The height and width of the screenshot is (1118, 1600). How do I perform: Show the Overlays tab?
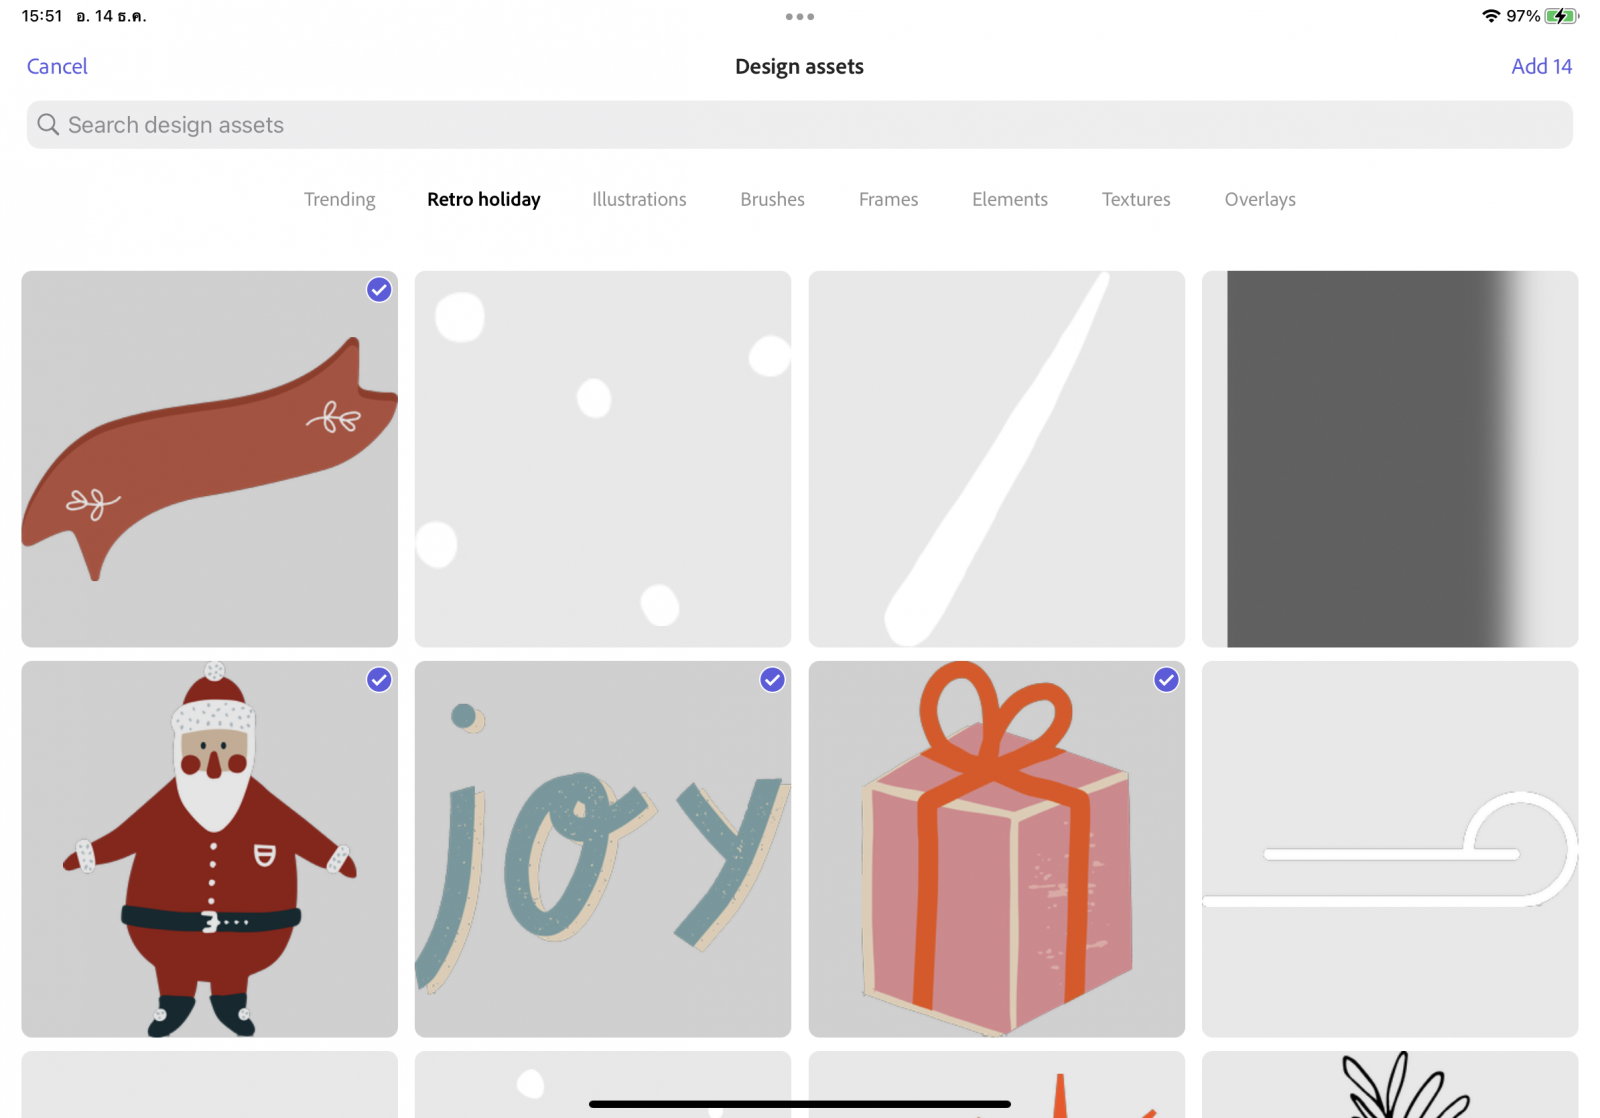coord(1260,199)
